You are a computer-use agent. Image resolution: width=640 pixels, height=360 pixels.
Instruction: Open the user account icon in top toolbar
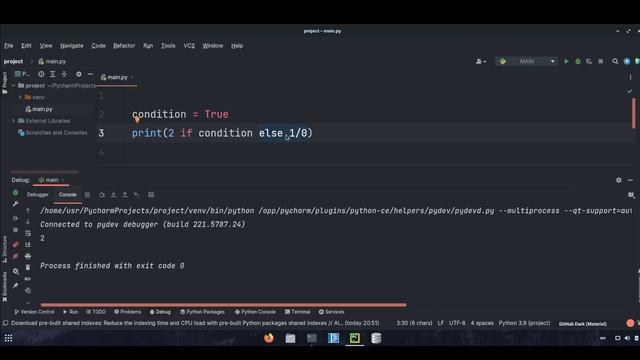tap(480, 61)
